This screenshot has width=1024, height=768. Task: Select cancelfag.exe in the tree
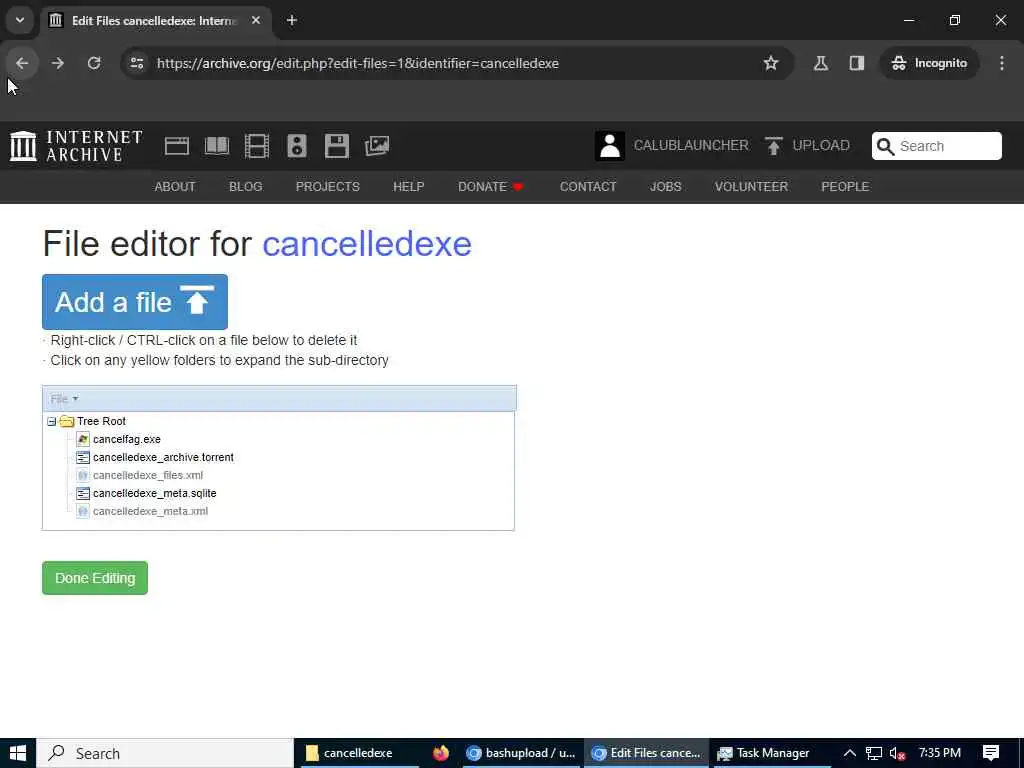coord(127,440)
